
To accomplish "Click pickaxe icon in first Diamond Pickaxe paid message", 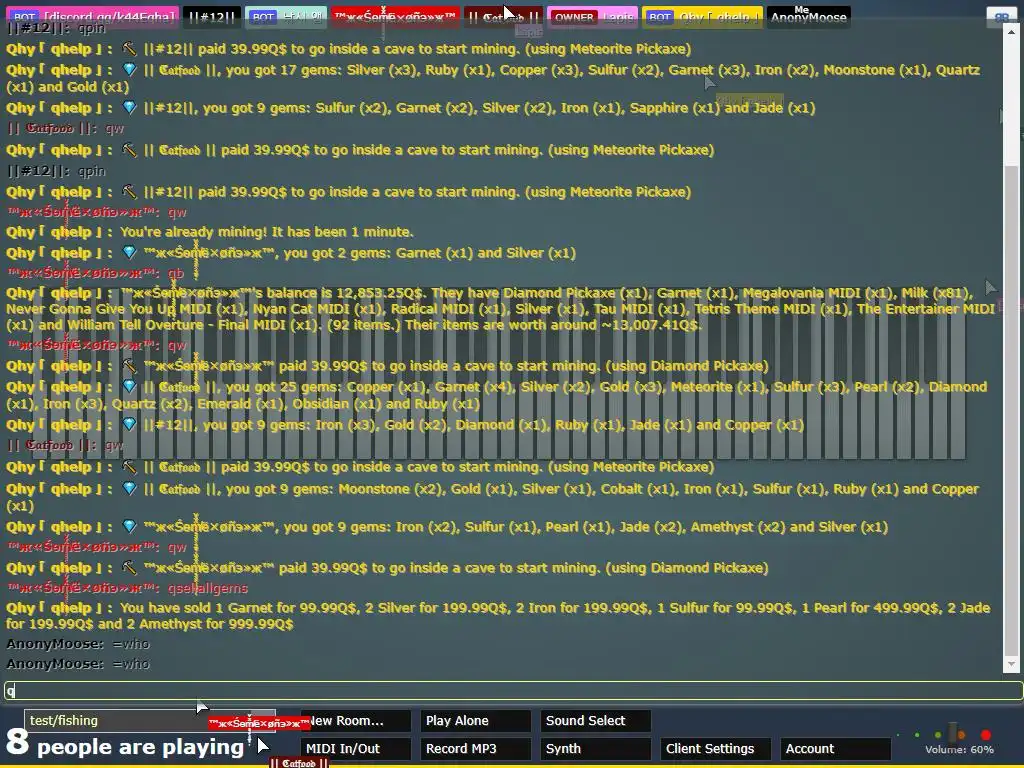I will (129, 366).
